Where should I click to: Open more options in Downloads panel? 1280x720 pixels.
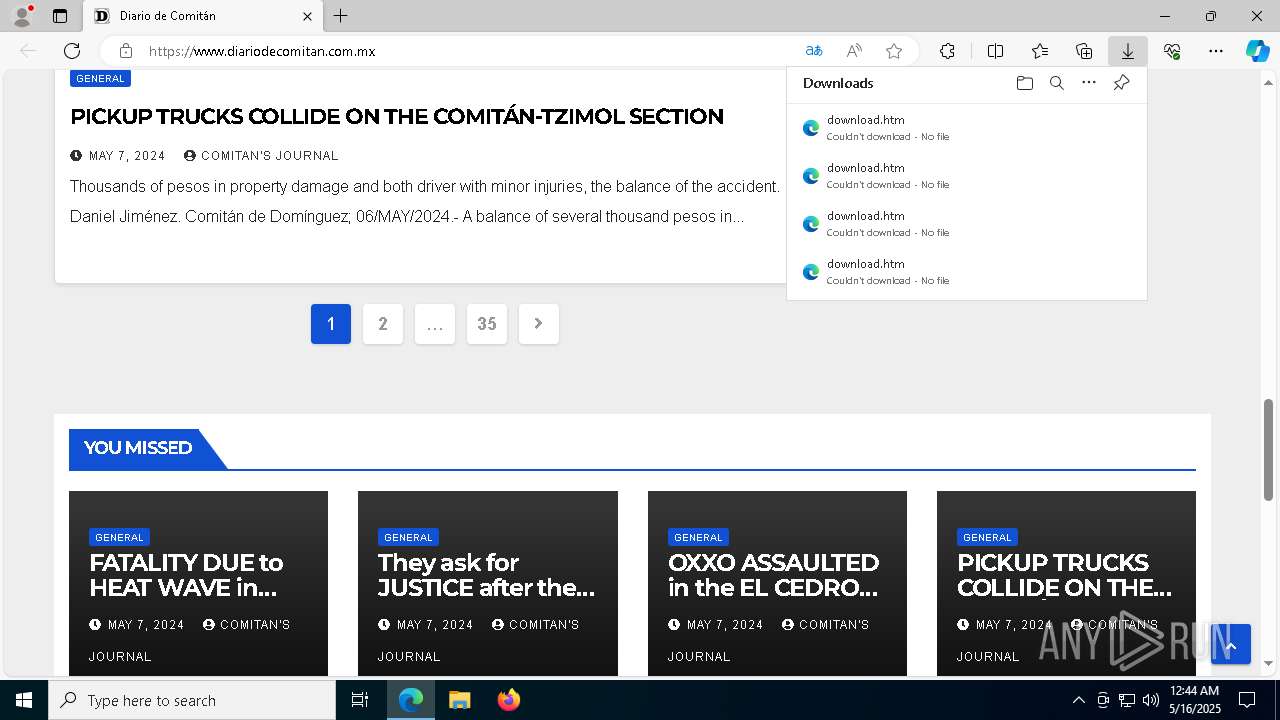1089,83
